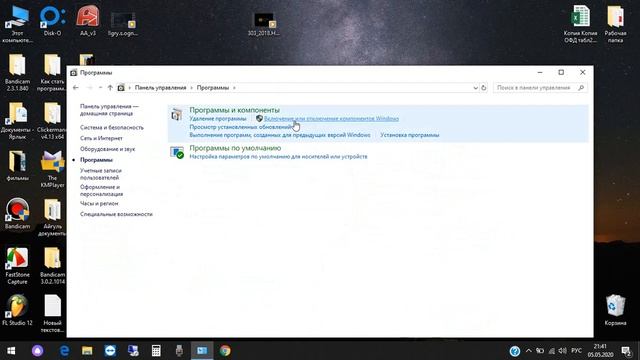Screen dimensions: 640x360
Task: Expand the chevron after Программы breadcrumb
Action: (234, 87)
